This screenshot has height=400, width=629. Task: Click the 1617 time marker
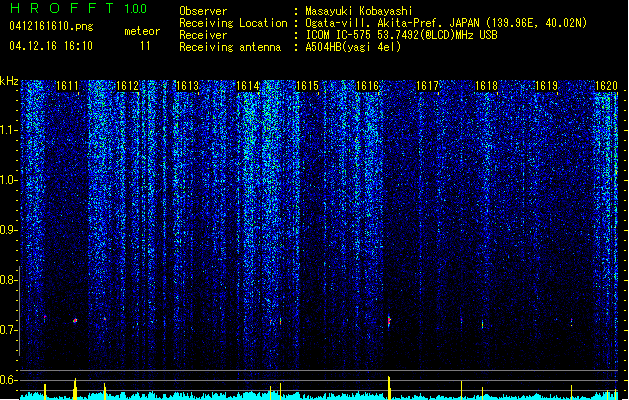(427, 85)
